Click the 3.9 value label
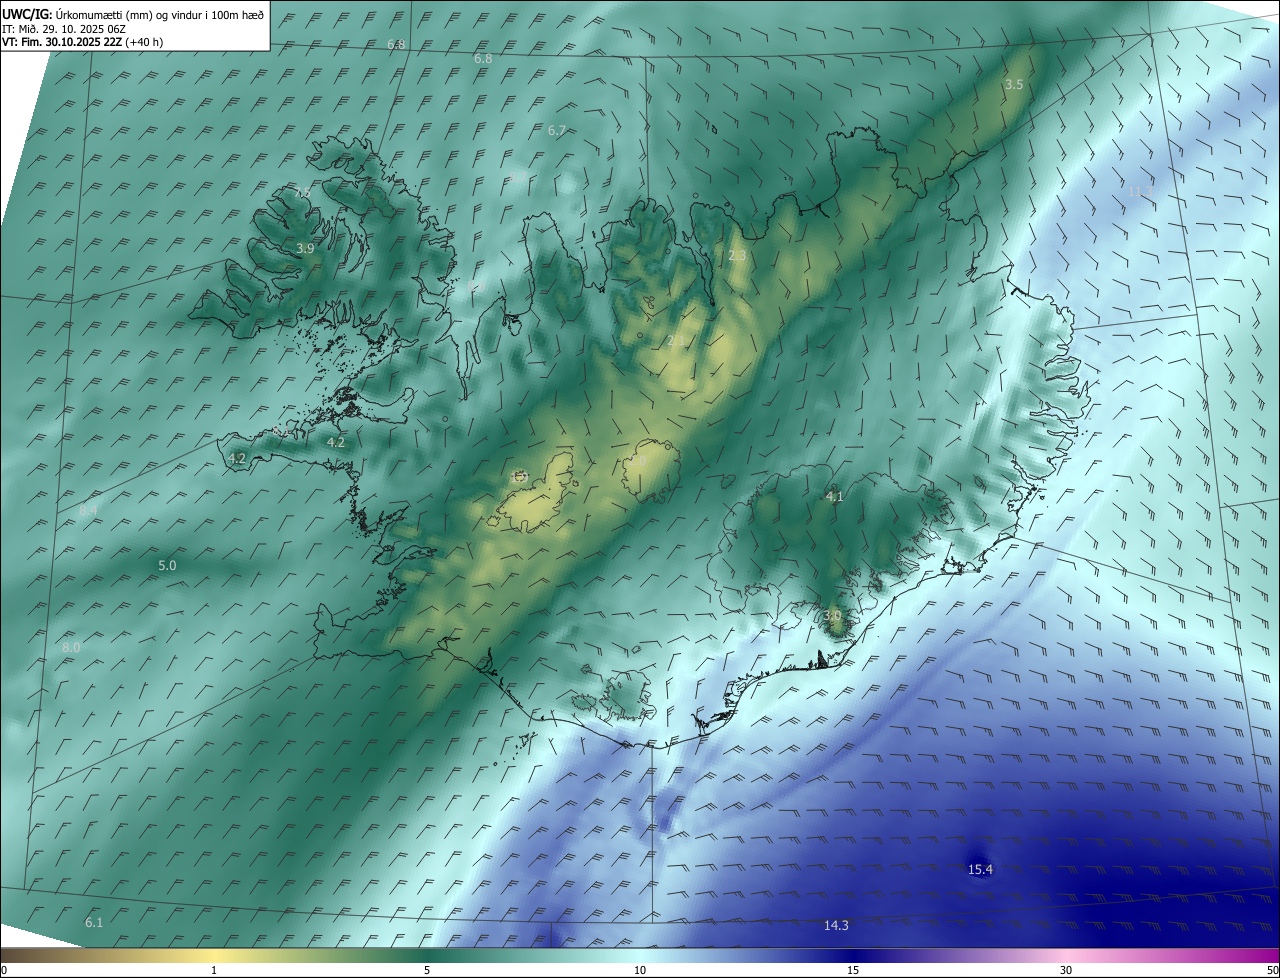This screenshot has width=1280, height=978. [x=305, y=249]
